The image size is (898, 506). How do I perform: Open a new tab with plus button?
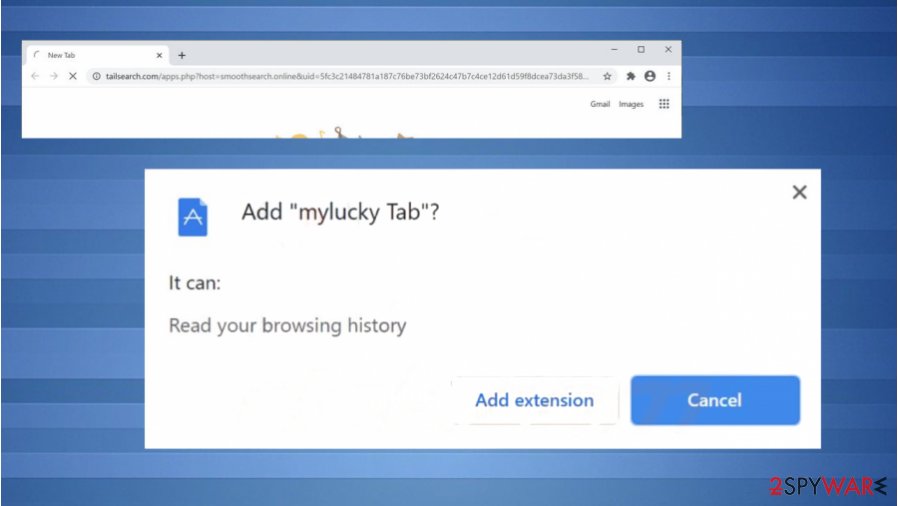point(182,56)
